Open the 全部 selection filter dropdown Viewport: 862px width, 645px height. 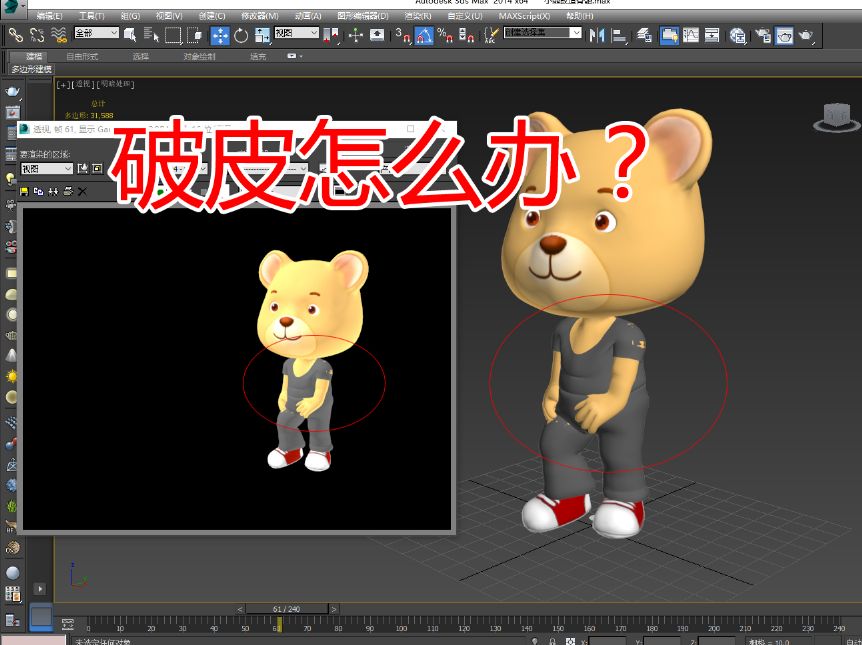click(96, 33)
